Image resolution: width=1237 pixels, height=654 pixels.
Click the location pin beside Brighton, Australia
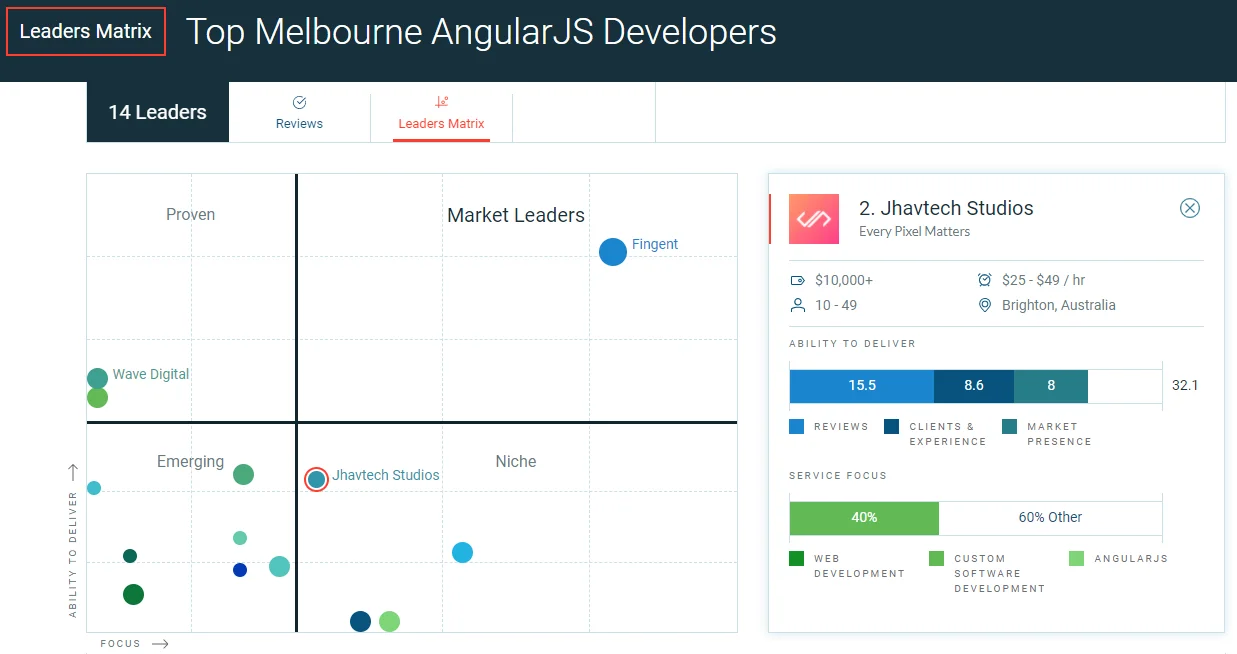click(x=984, y=305)
